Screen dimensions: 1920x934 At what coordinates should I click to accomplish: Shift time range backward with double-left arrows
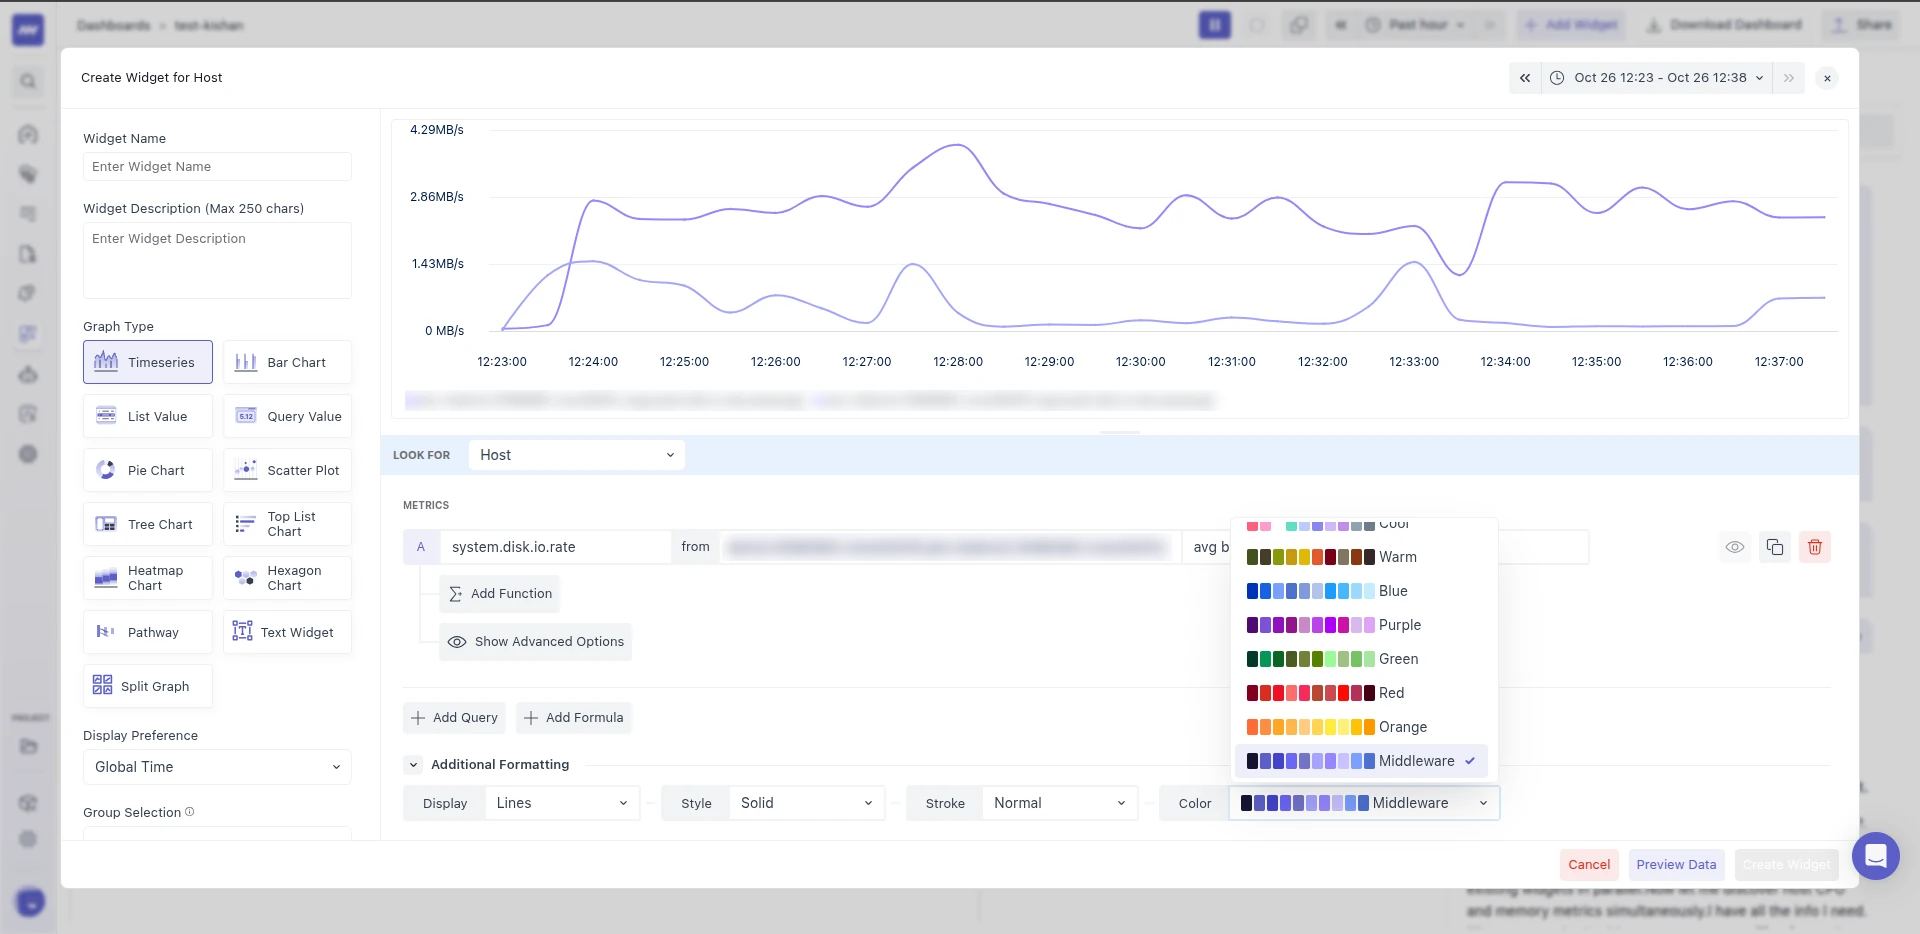point(1525,78)
